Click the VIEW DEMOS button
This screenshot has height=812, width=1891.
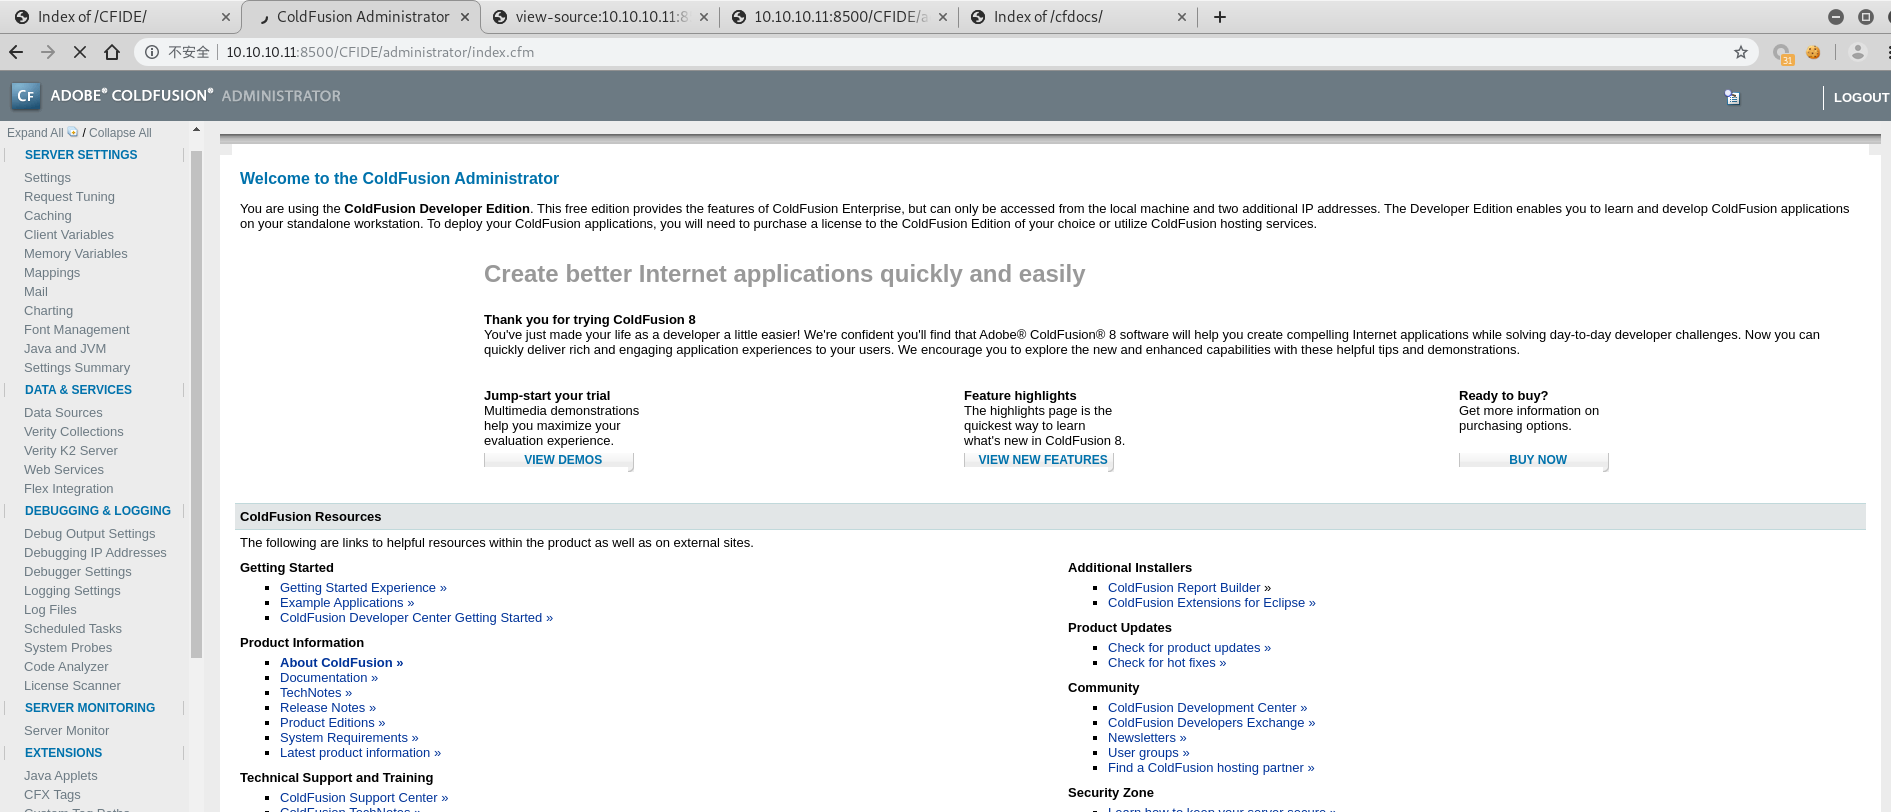pyautogui.click(x=559, y=460)
